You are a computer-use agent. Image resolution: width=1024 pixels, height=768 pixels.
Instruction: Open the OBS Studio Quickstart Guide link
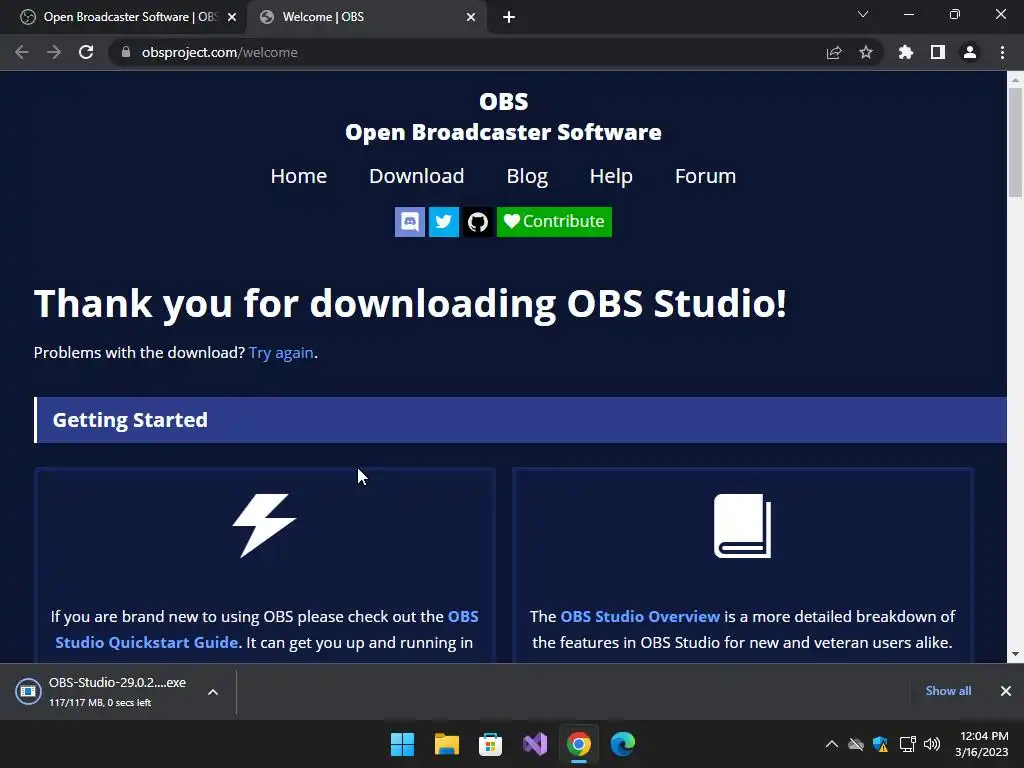[x=146, y=642]
